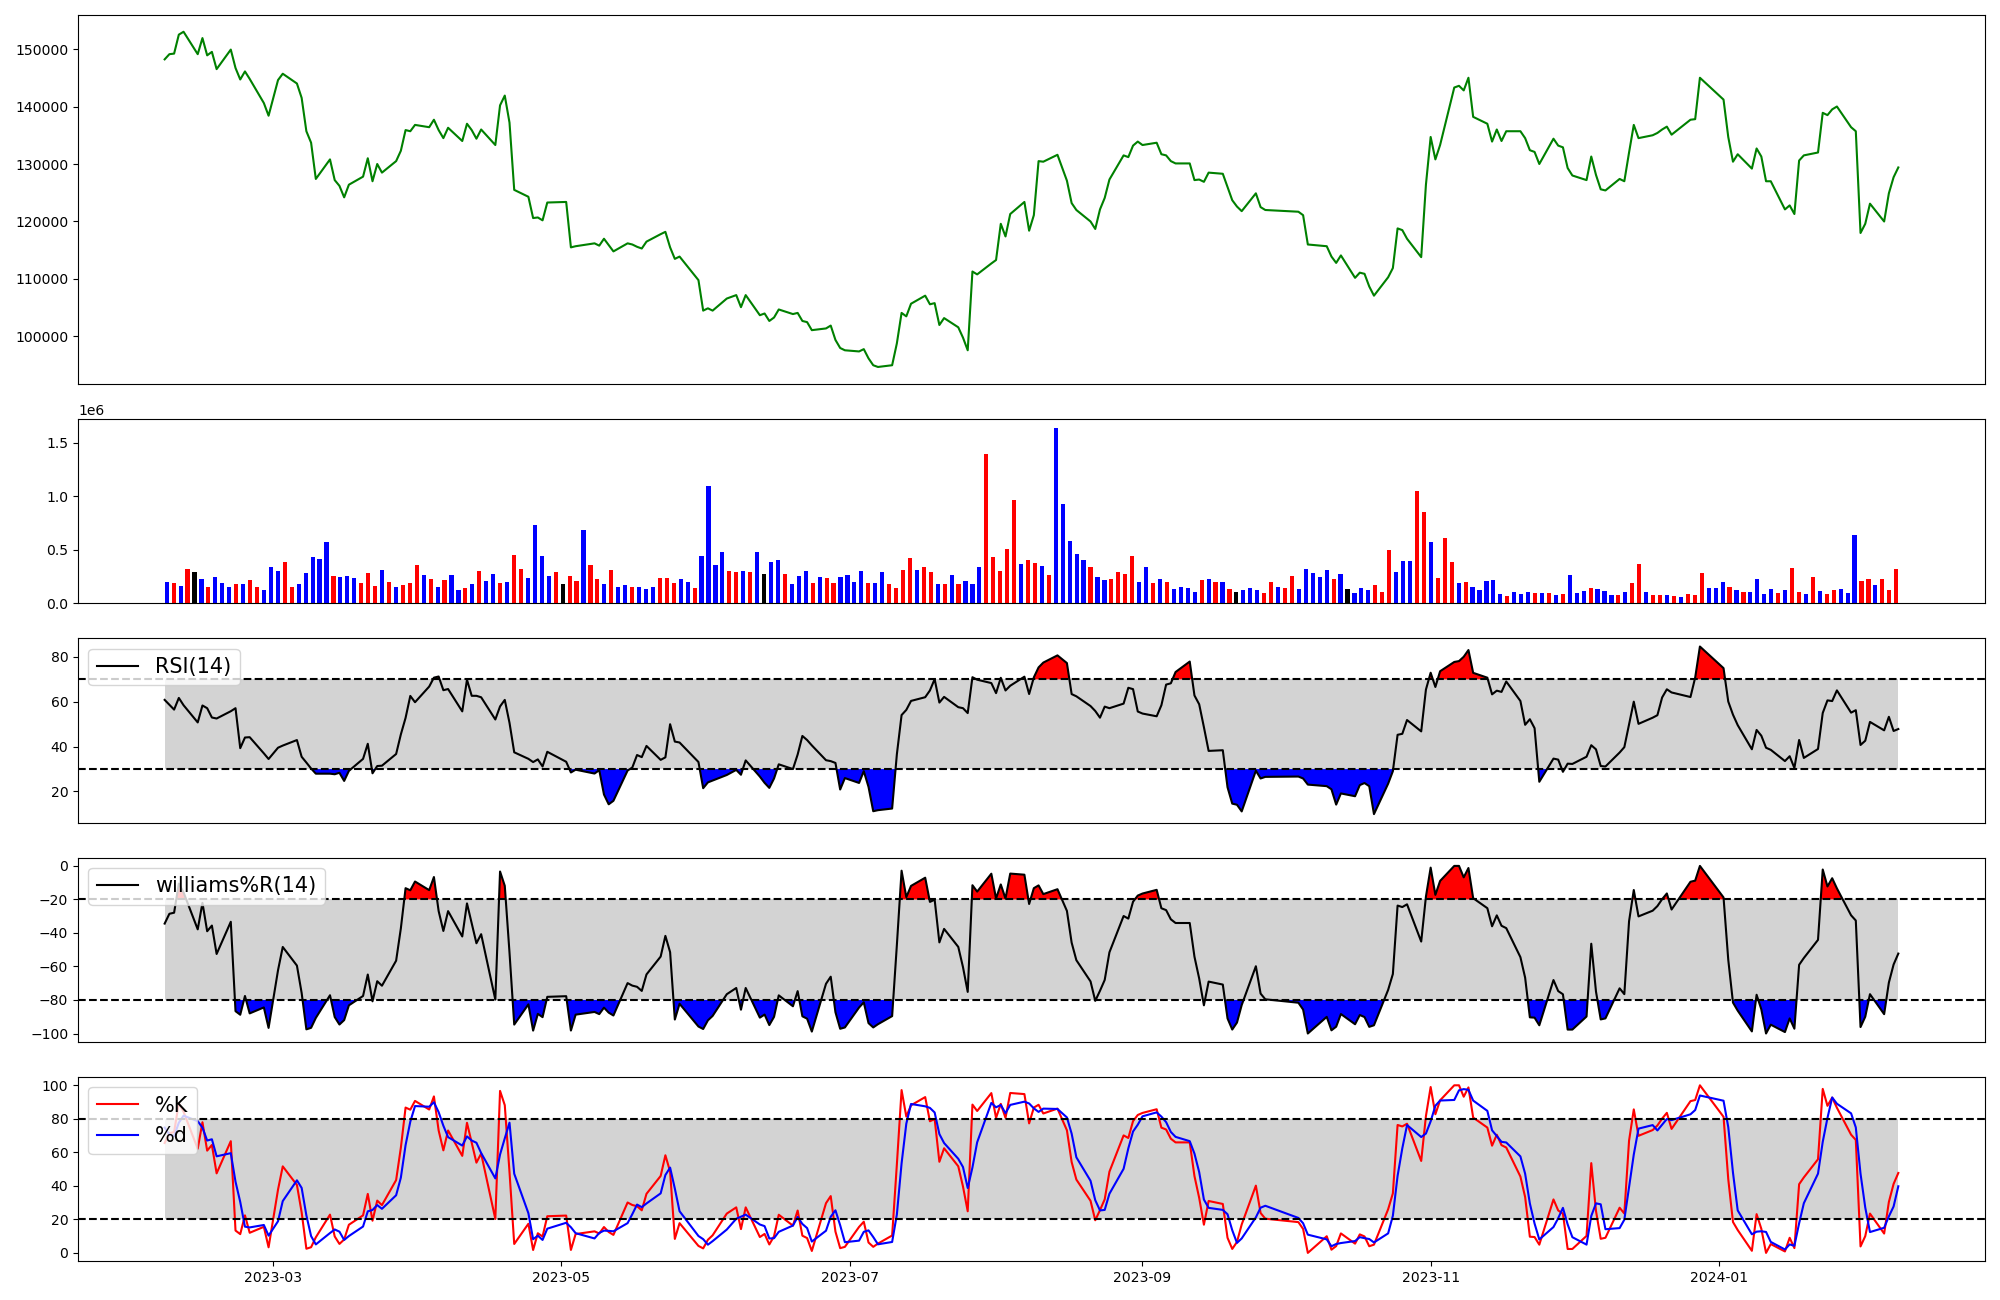The image size is (2000, 1300).
Task: Click the 2023-05 date axis label
Action: point(561,1277)
